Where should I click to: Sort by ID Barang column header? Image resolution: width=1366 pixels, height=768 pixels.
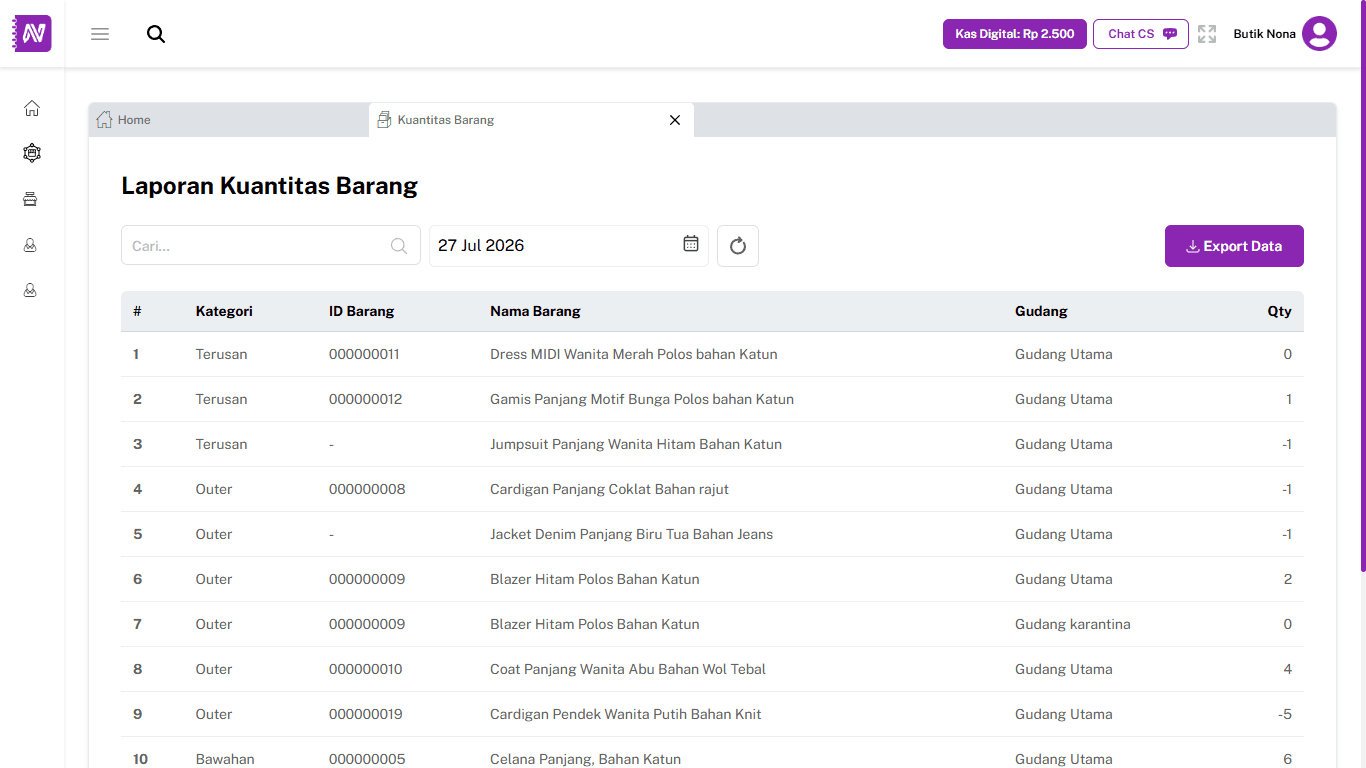point(362,311)
